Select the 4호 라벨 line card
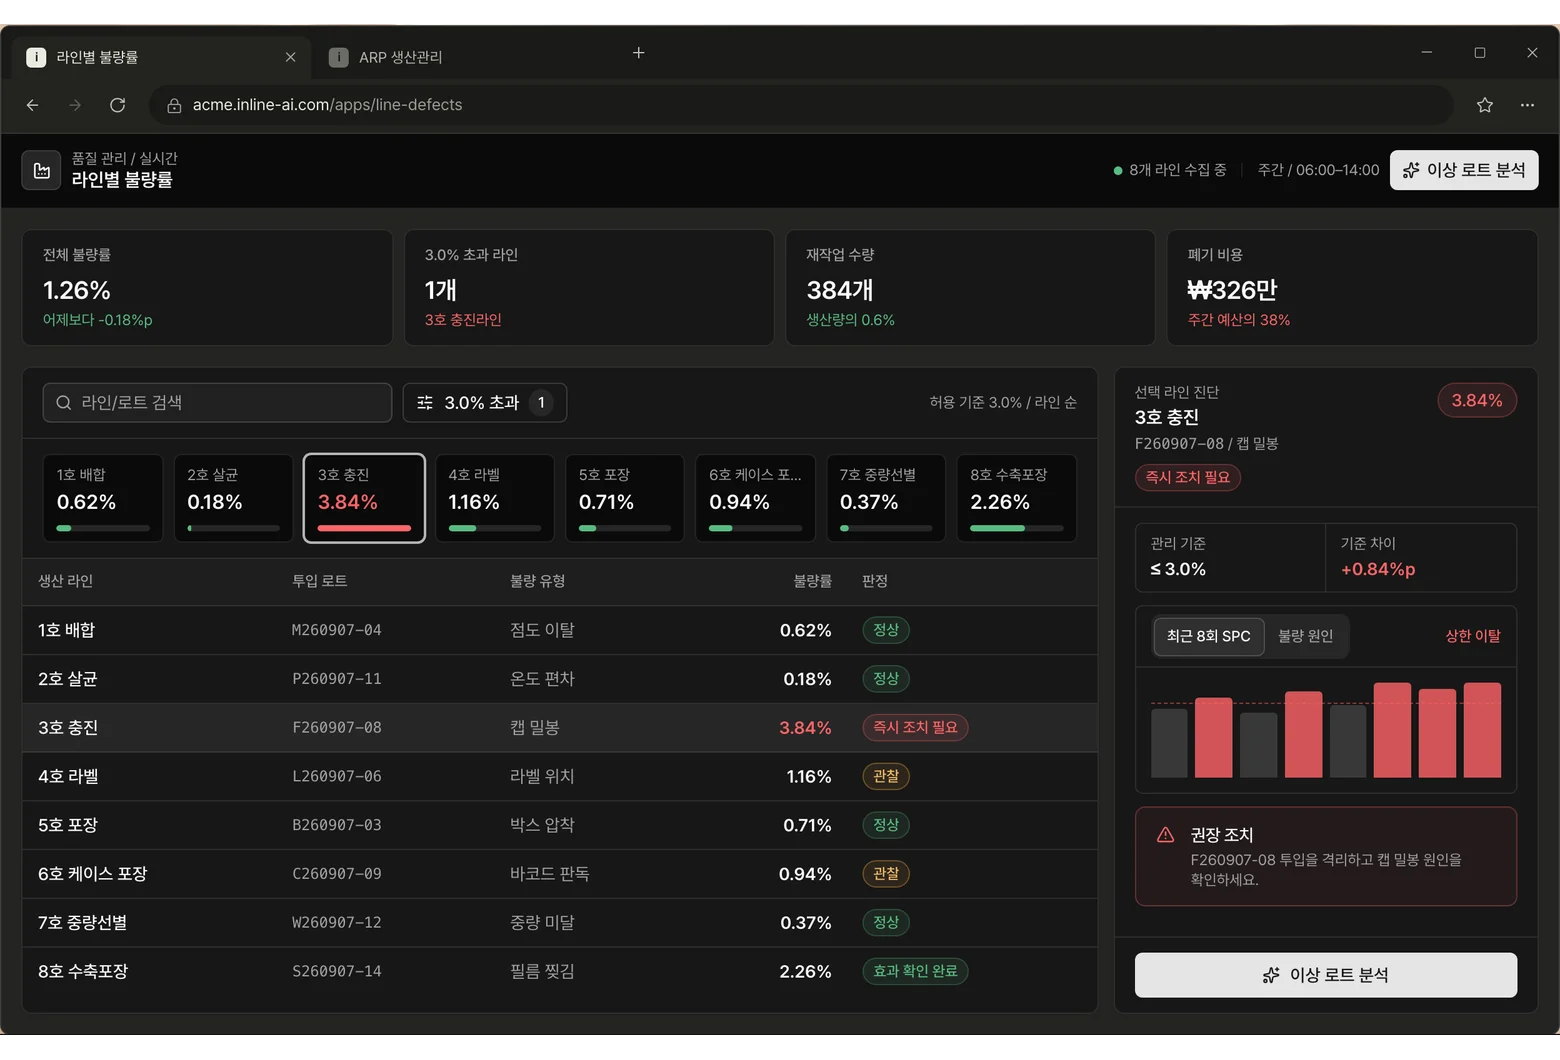 (495, 498)
